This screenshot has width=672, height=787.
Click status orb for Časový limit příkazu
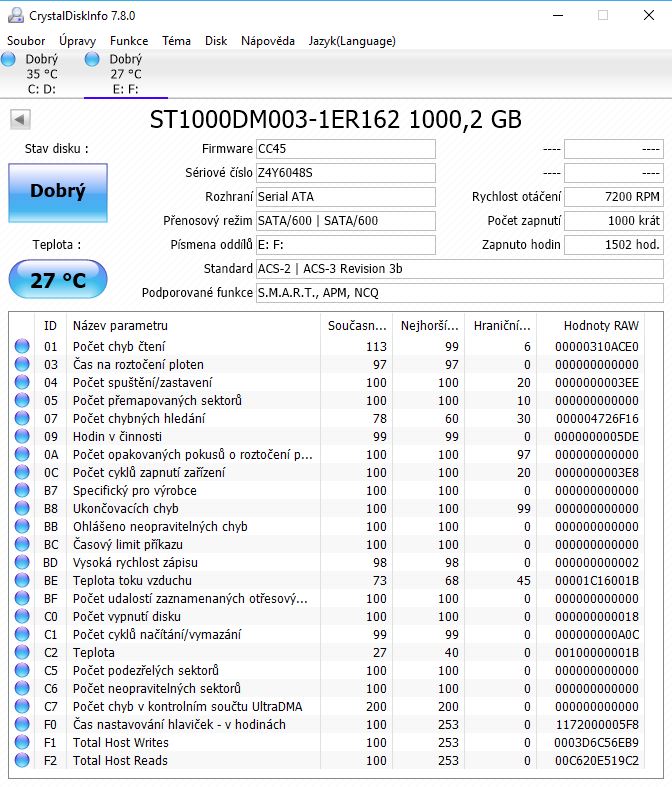pos(22,545)
